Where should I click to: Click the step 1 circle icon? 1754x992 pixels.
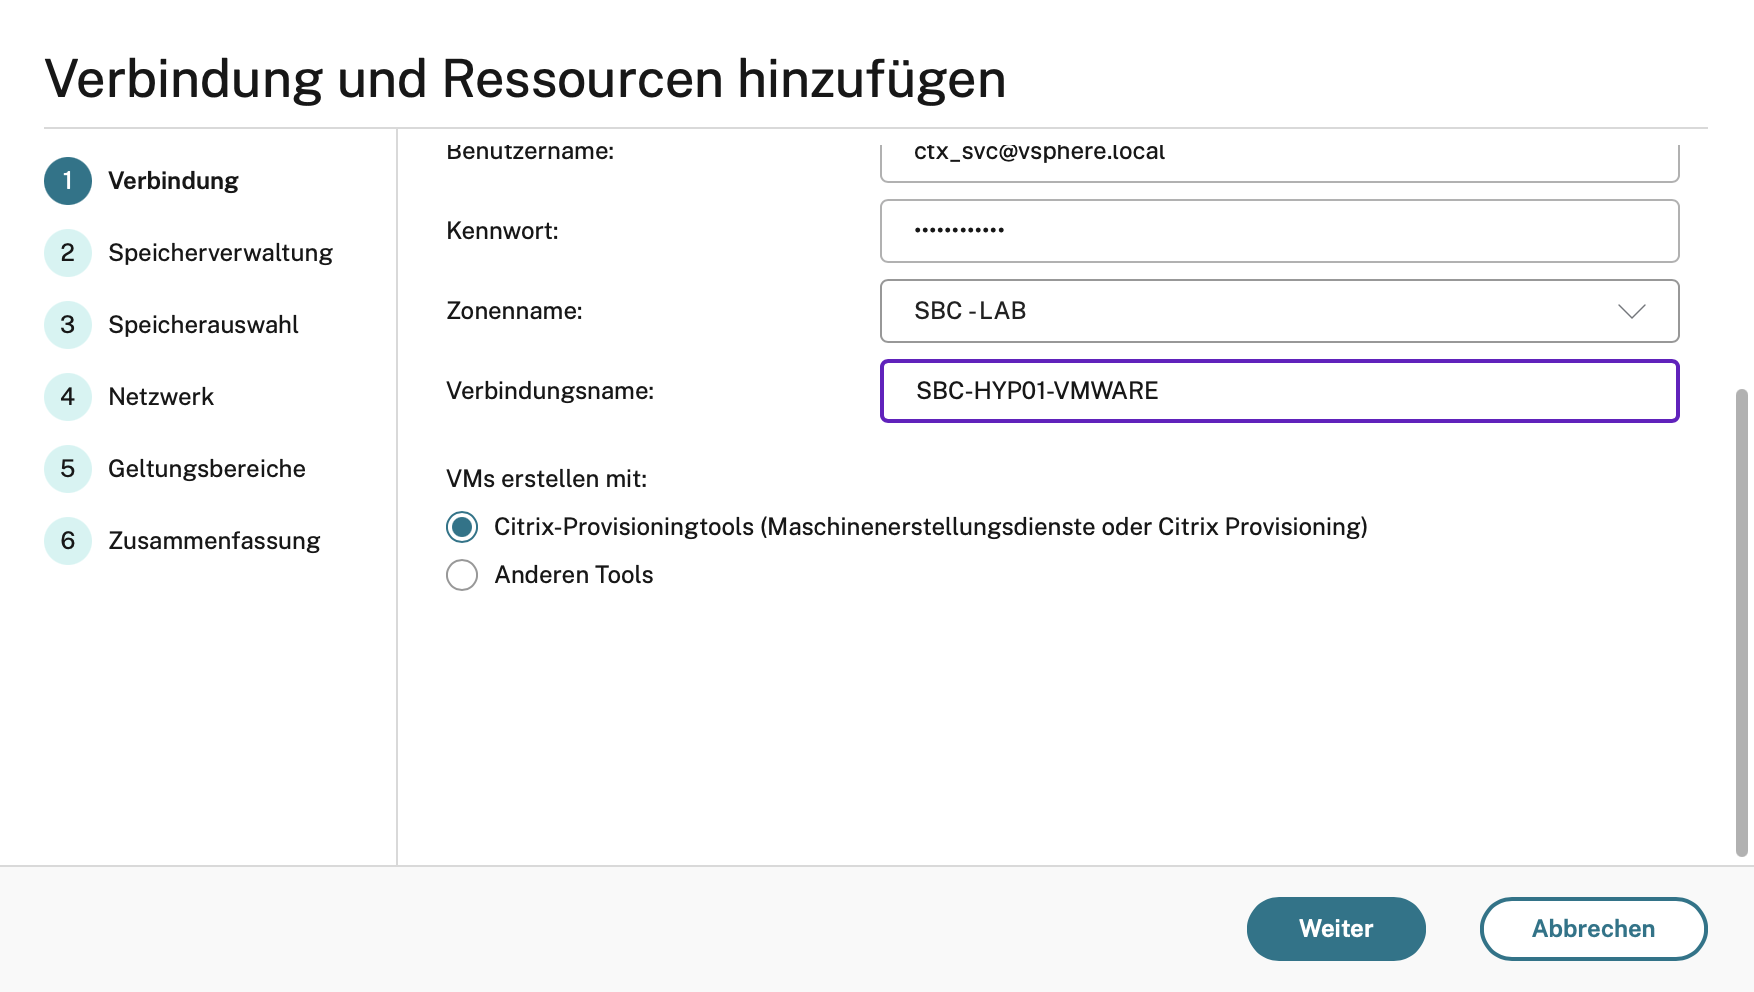tap(68, 181)
